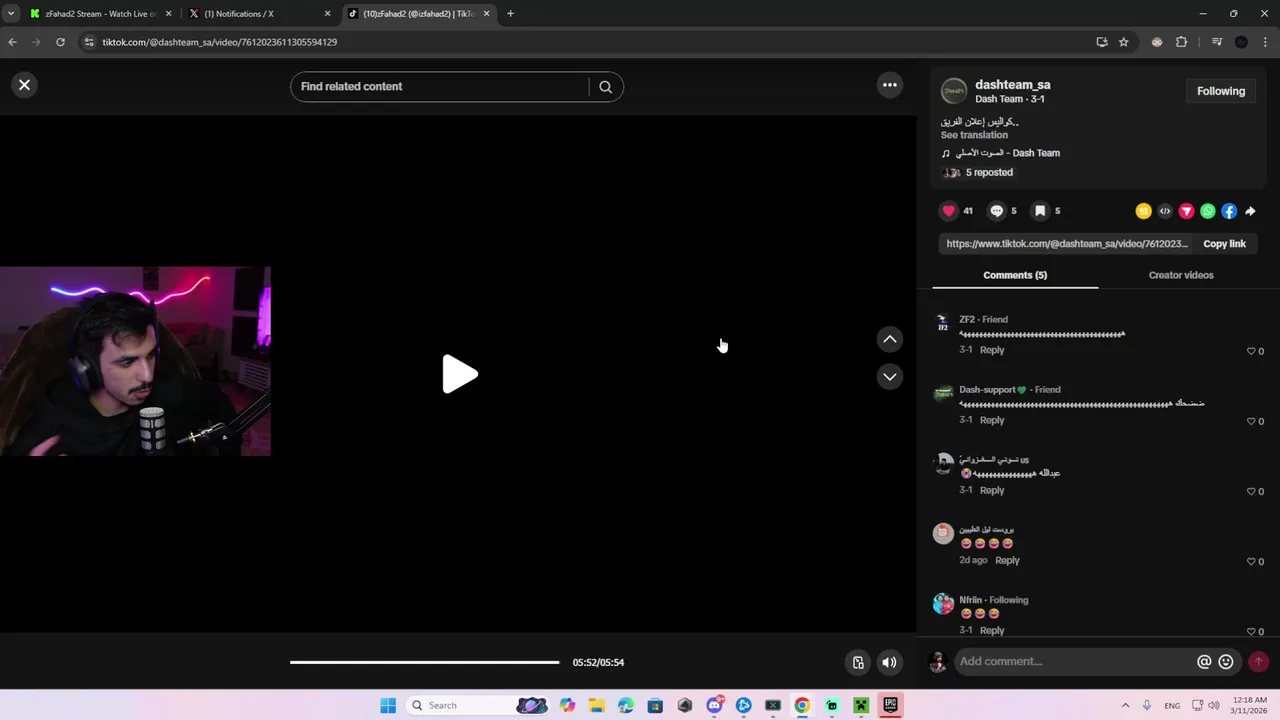Reload the page

60,42
